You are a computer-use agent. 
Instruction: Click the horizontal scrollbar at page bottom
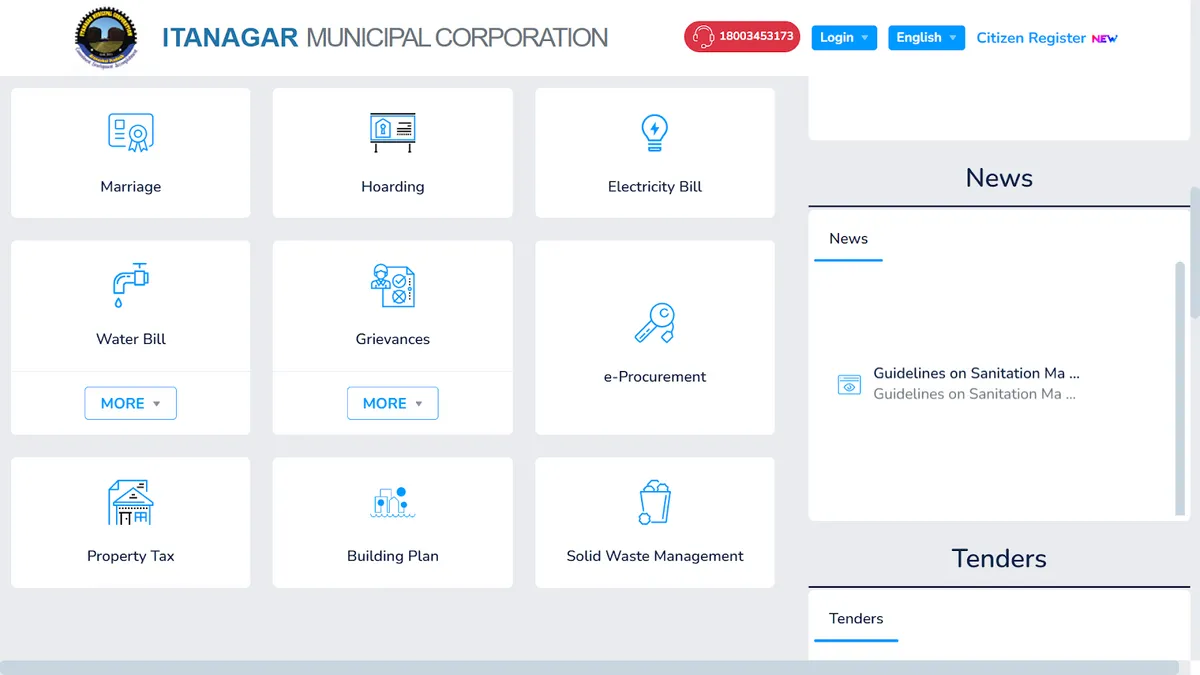click(590, 667)
